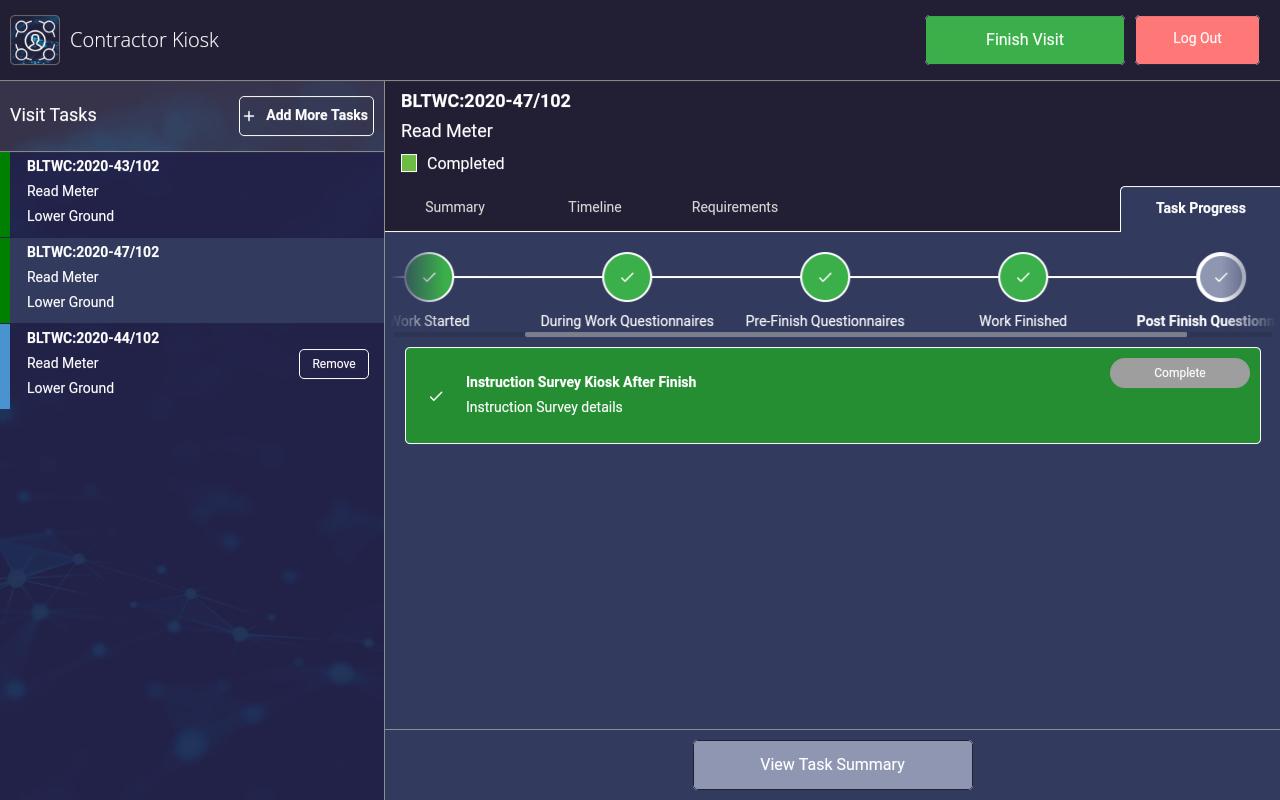Click the grey Complete button on survey card
This screenshot has width=1280, height=800.
click(1179, 373)
